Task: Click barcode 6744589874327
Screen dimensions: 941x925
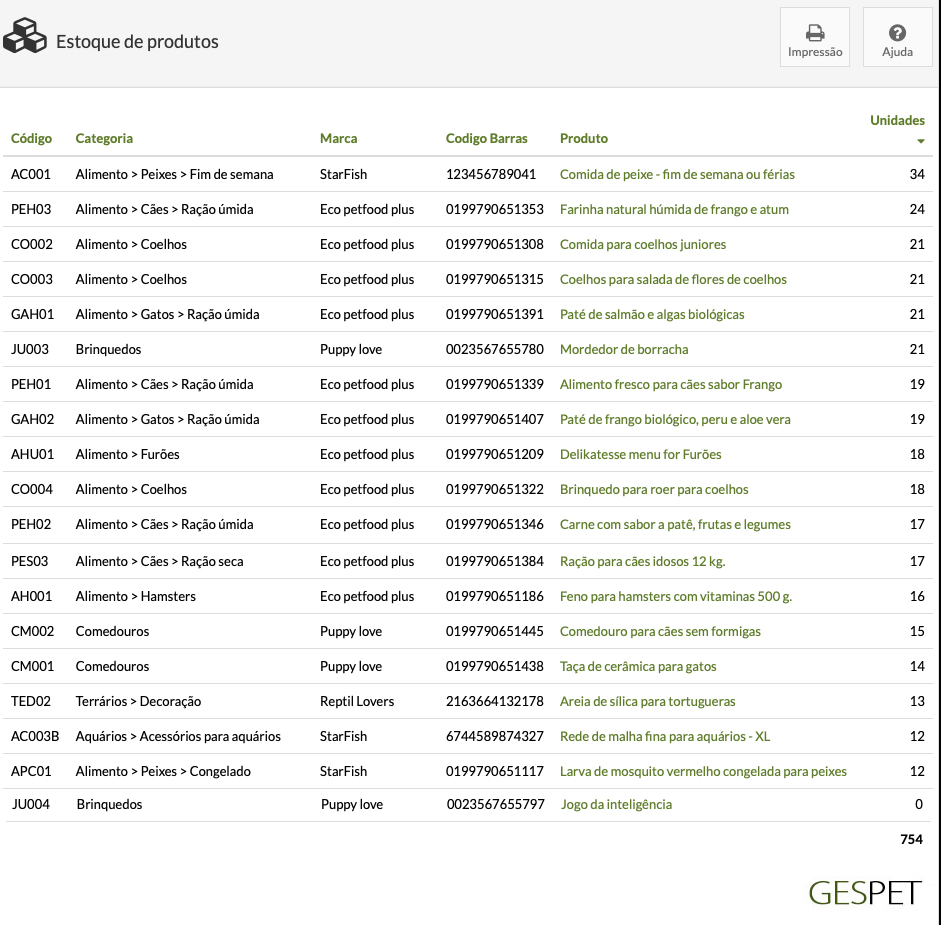Action: coord(495,737)
